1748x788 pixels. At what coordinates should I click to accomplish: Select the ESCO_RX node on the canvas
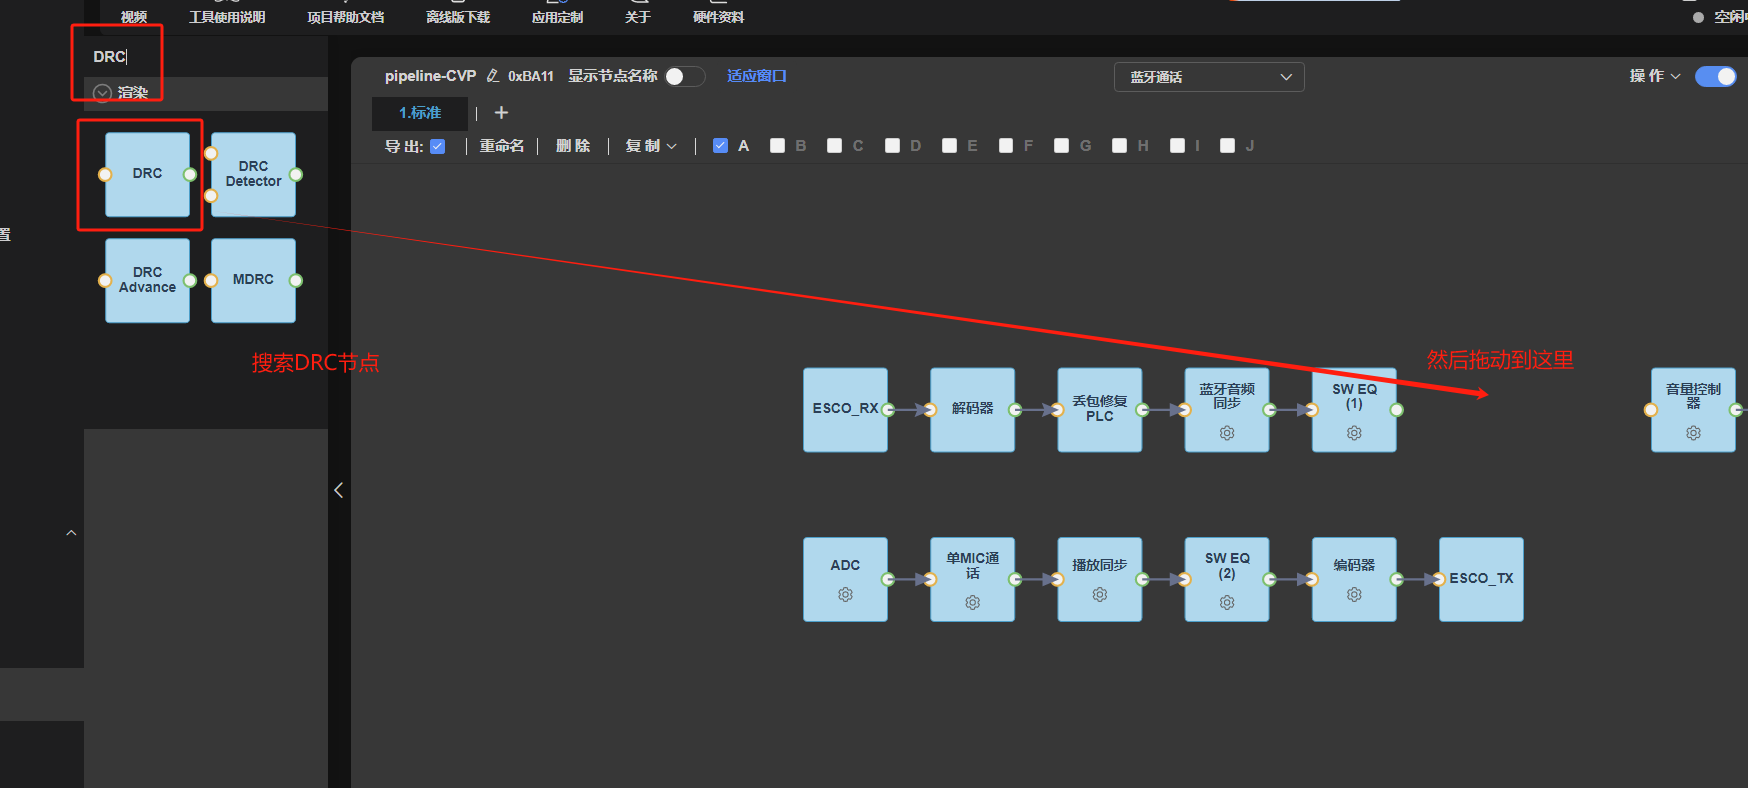pyautogui.click(x=845, y=410)
